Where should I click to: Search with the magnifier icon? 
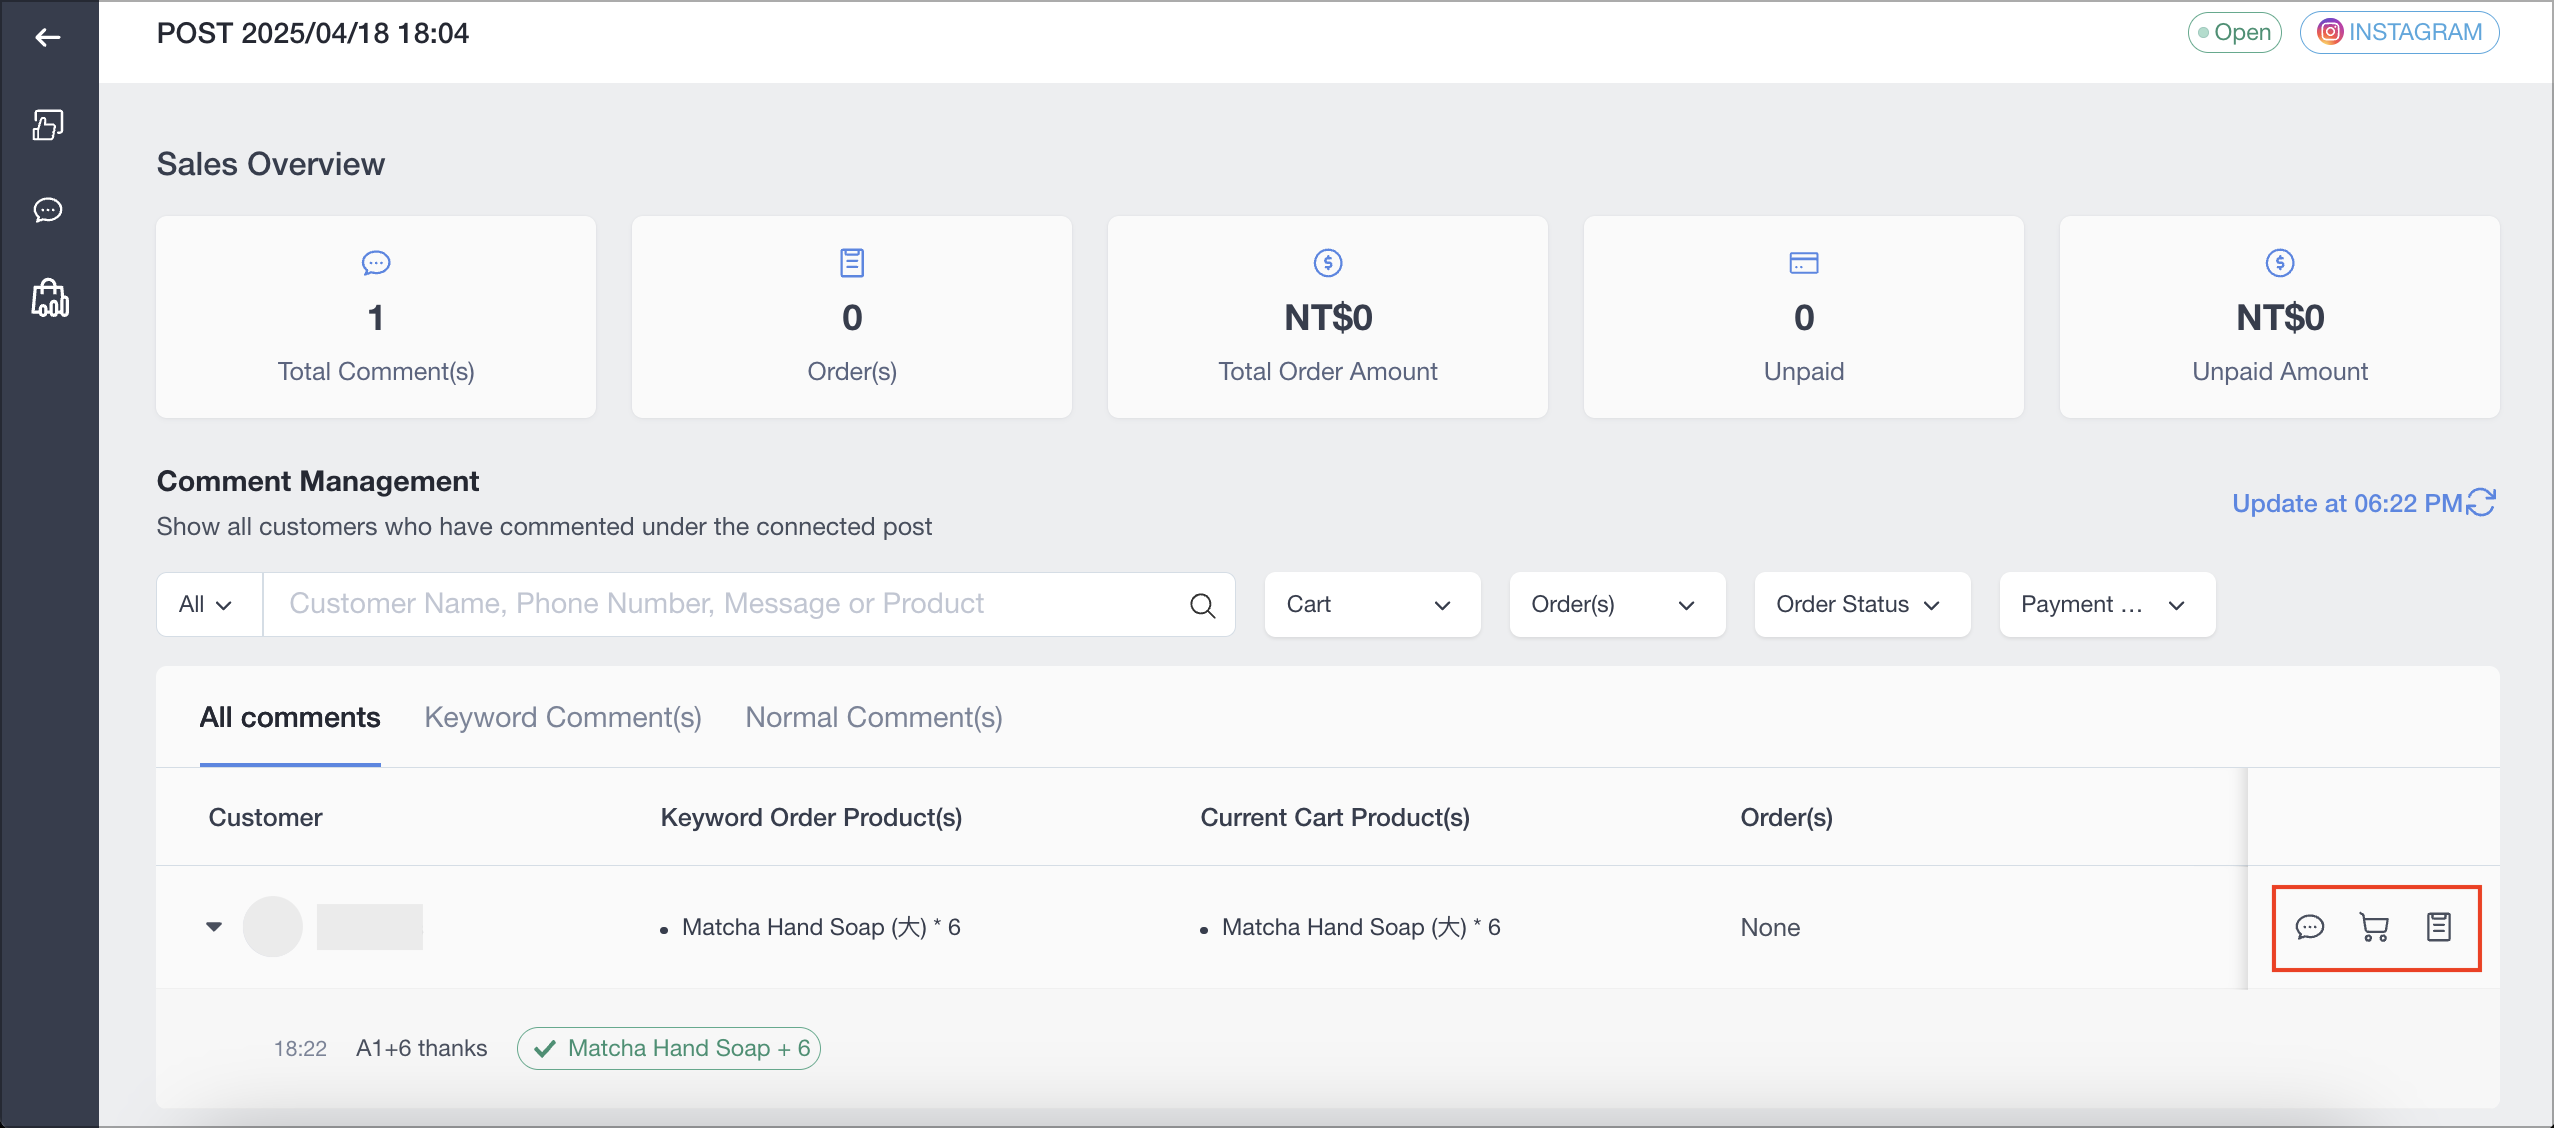click(x=1202, y=605)
